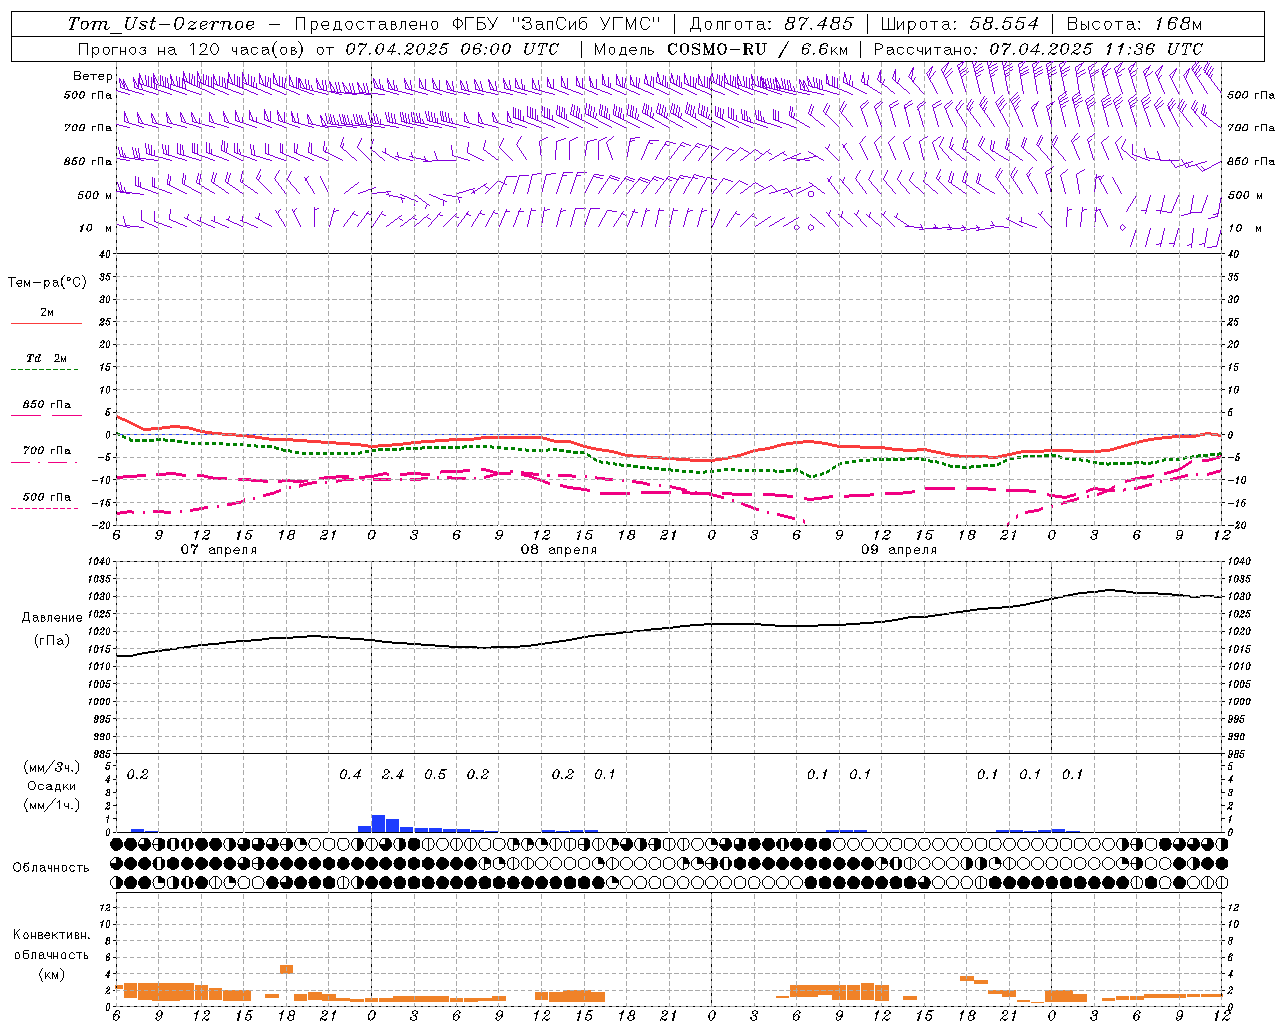The height and width of the screenshot is (1024, 1280).
Task: Select the elevation text Высота: 168м
Action: pos(1134,24)
